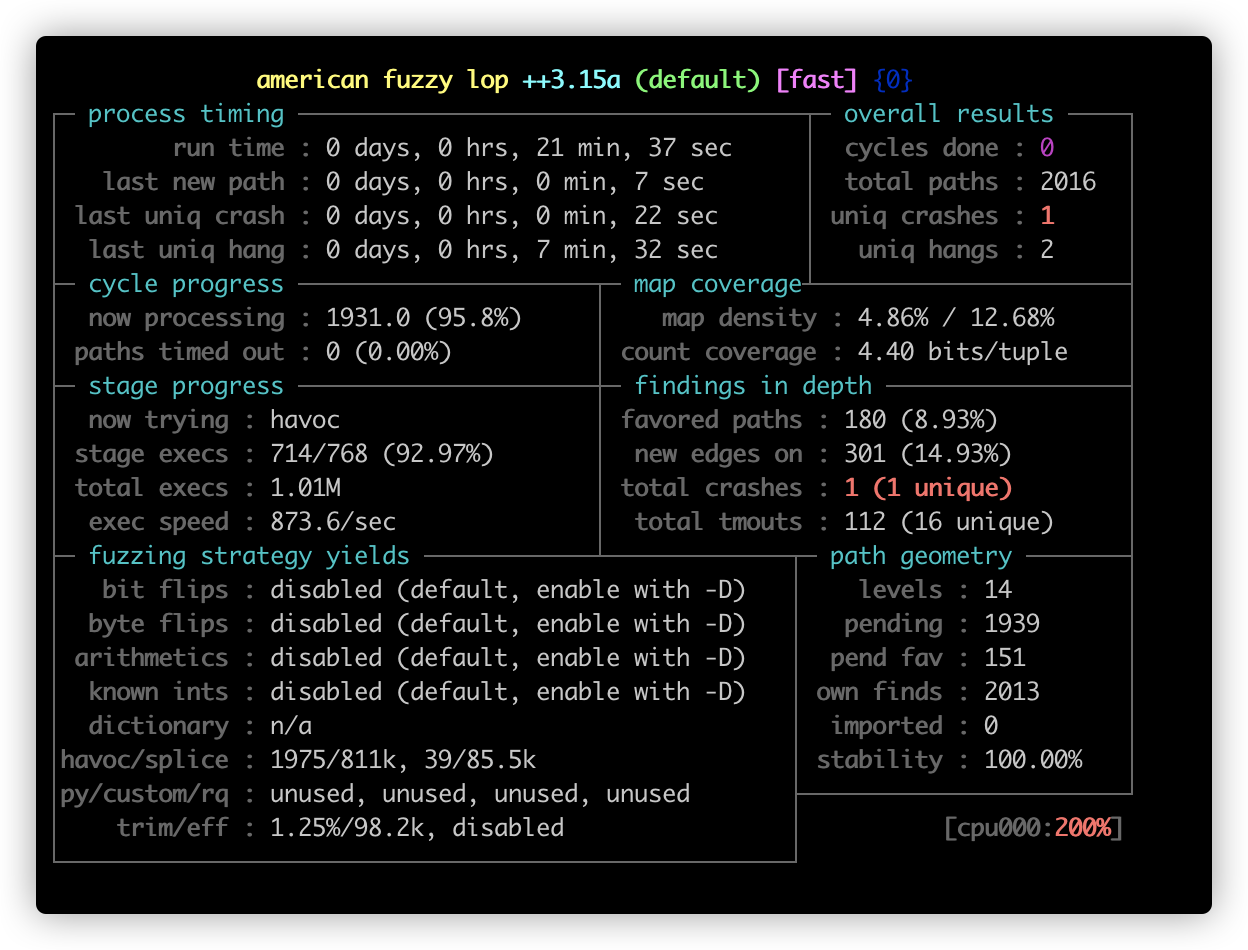The height and width of the screenshot is (950, 1248).
Task: Click the 'havoc/splice' label
Action: [x=144, y=760]
